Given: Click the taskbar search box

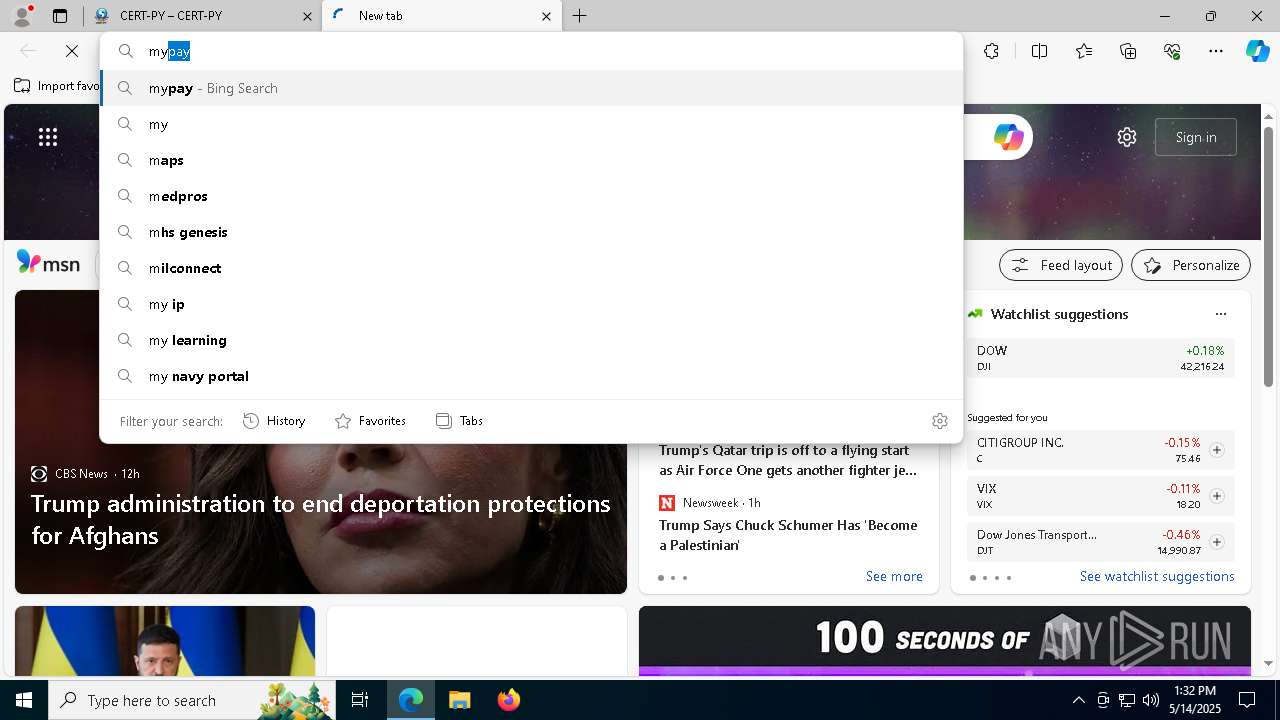Looking at the screenshot, I should (193, 700).
